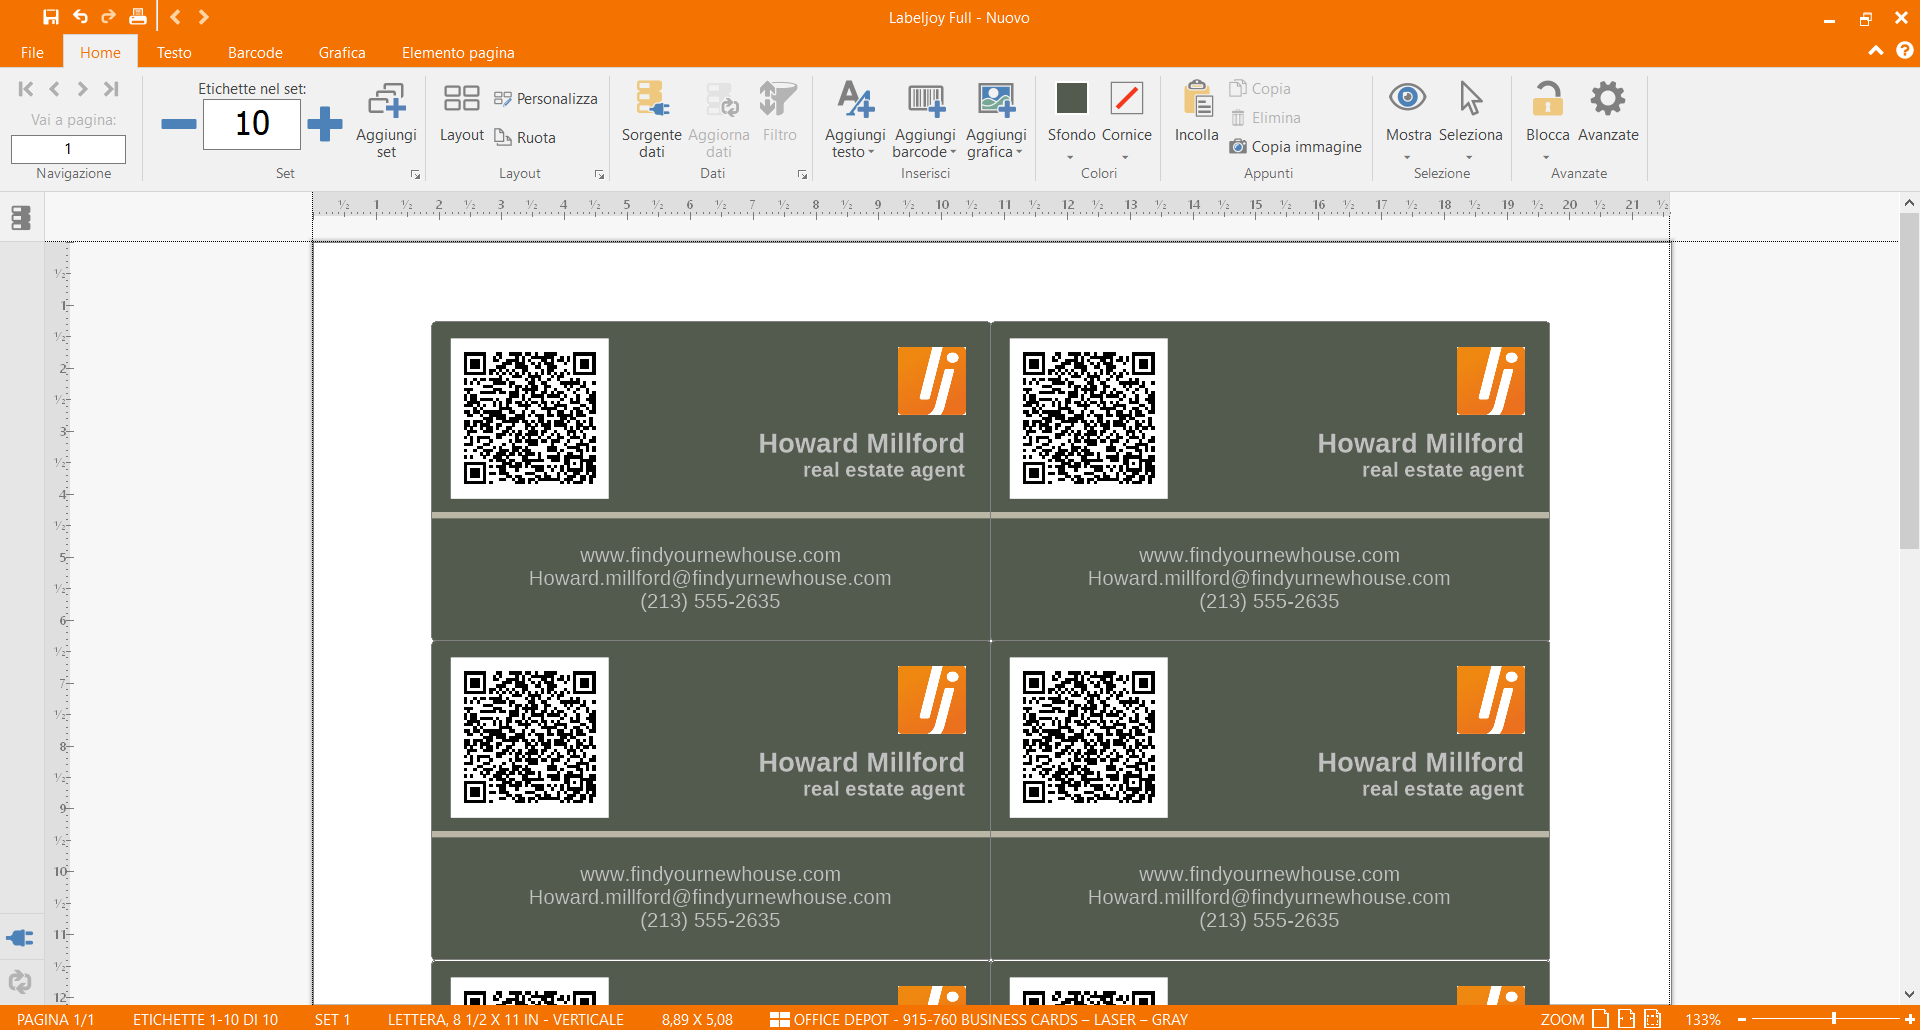Click the forward arrow in title bar
Viewport: 1920px width, 1030px height.
coord(204,17)
